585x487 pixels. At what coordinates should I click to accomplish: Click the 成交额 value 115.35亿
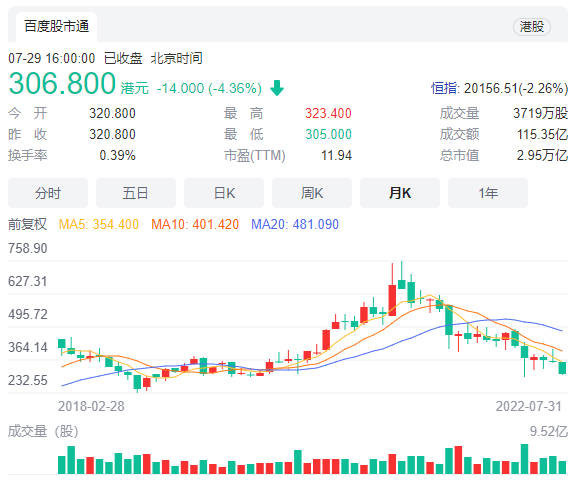pos(542,134)
